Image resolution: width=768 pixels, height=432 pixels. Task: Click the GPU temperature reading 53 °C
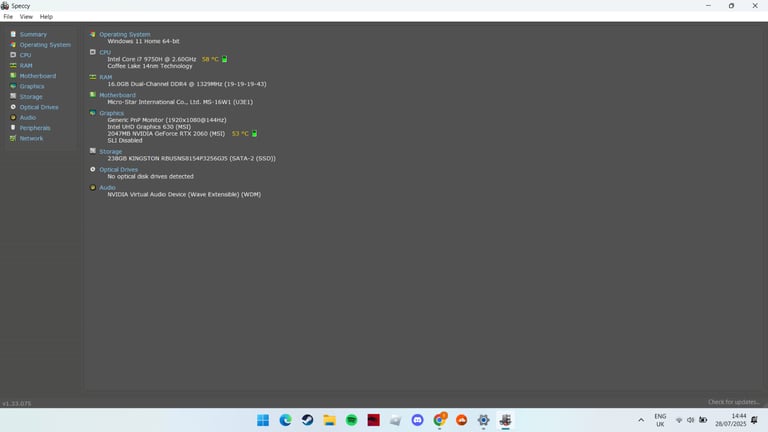[x=240, y=133]
